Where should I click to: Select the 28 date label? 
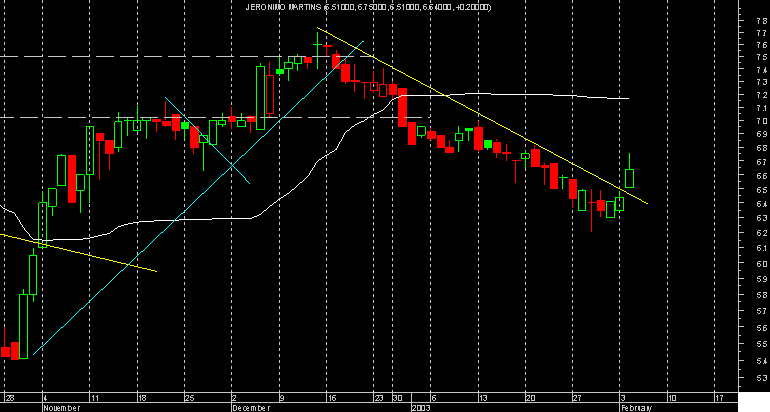click(10, 397)
